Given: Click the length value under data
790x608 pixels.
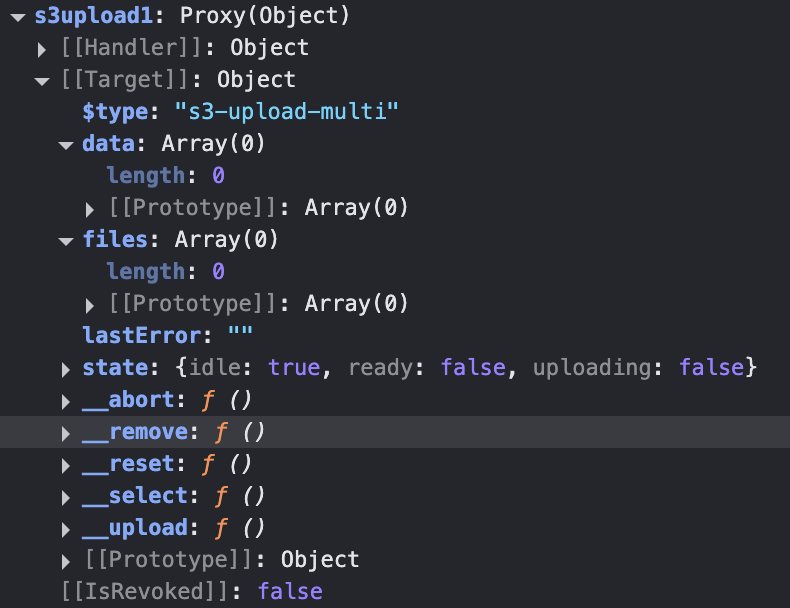Looking at the screenshot, I should pos(217,176).
